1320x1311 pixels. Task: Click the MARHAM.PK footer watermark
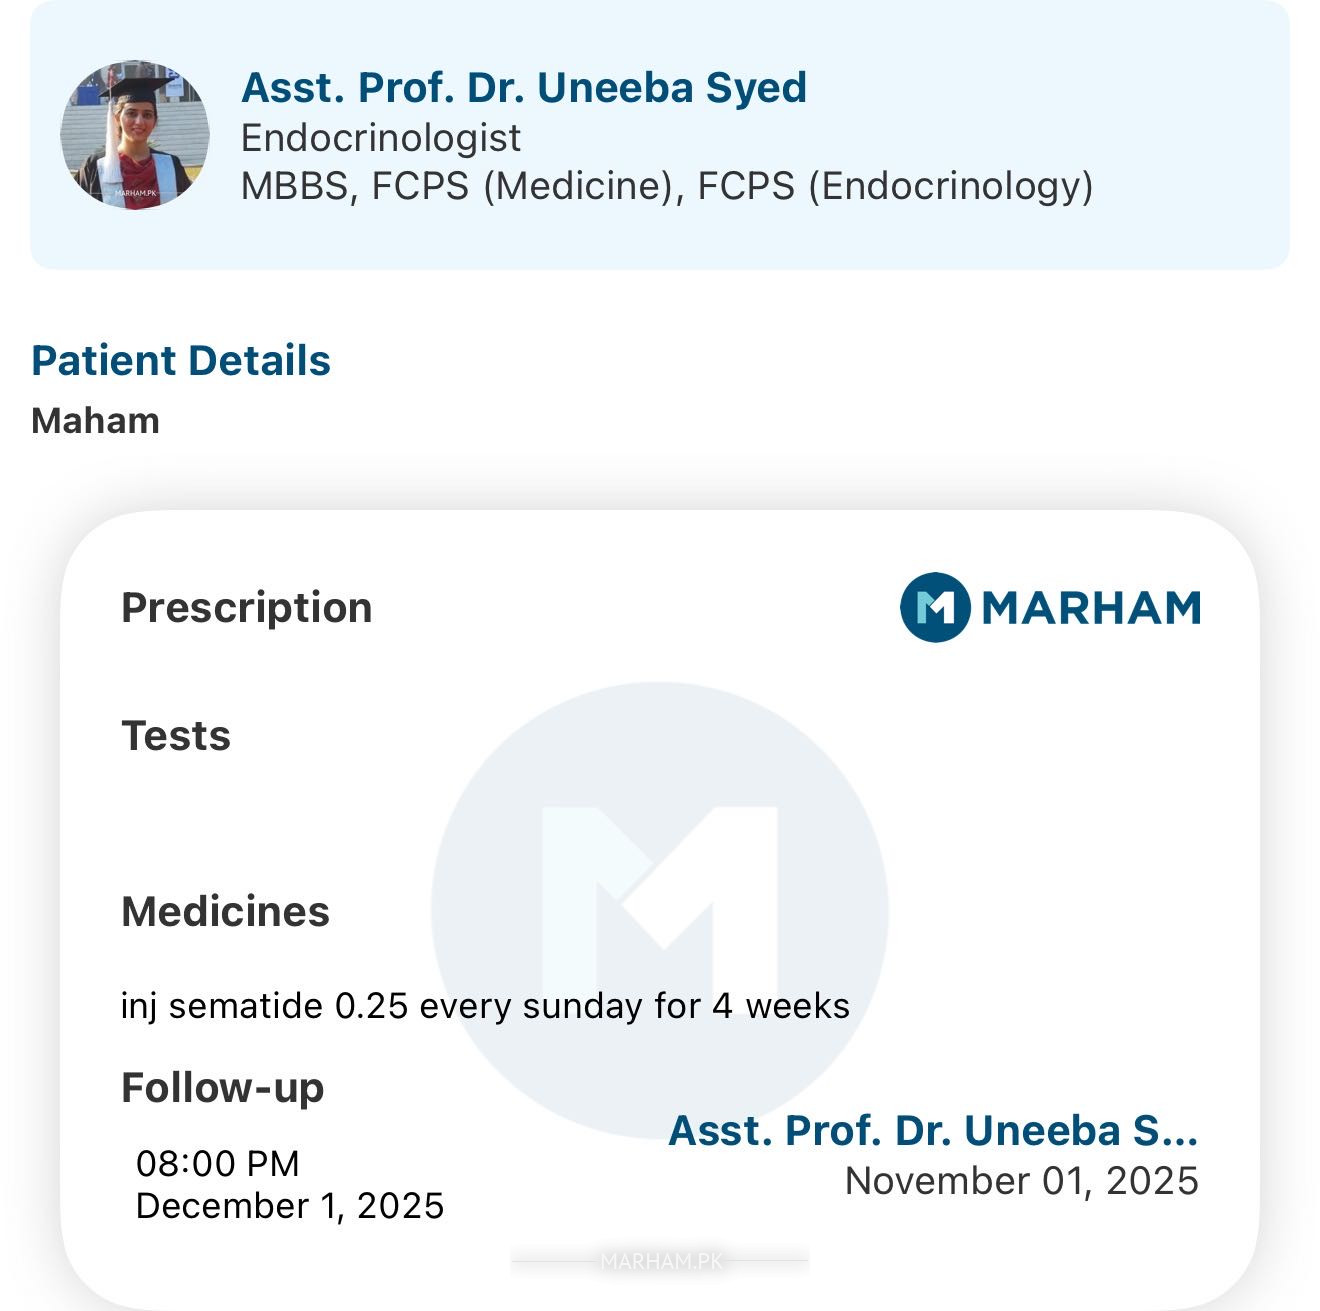[660, 1262]
